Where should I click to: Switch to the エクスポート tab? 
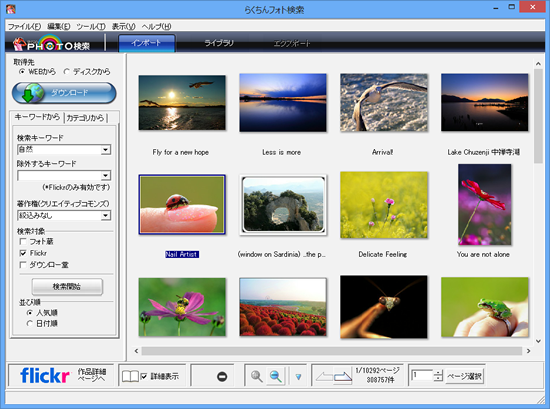tap(292, 43)
